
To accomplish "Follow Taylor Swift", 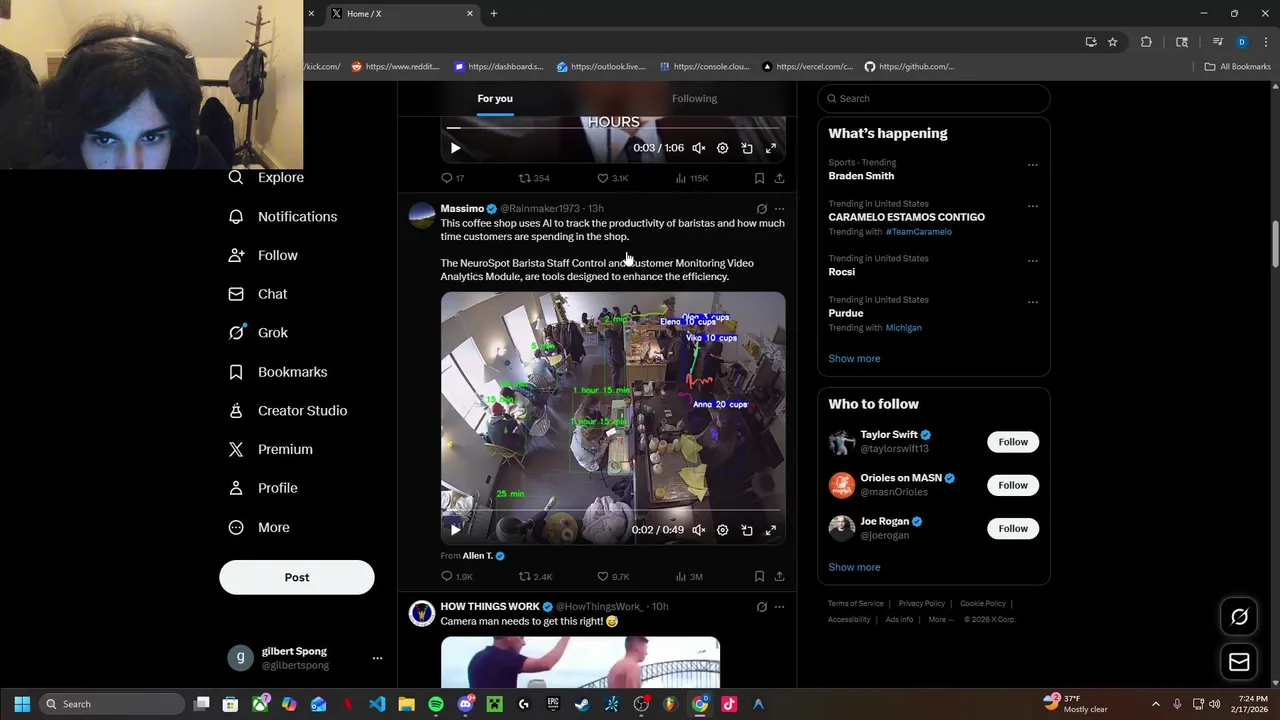I will (1013, 442).
